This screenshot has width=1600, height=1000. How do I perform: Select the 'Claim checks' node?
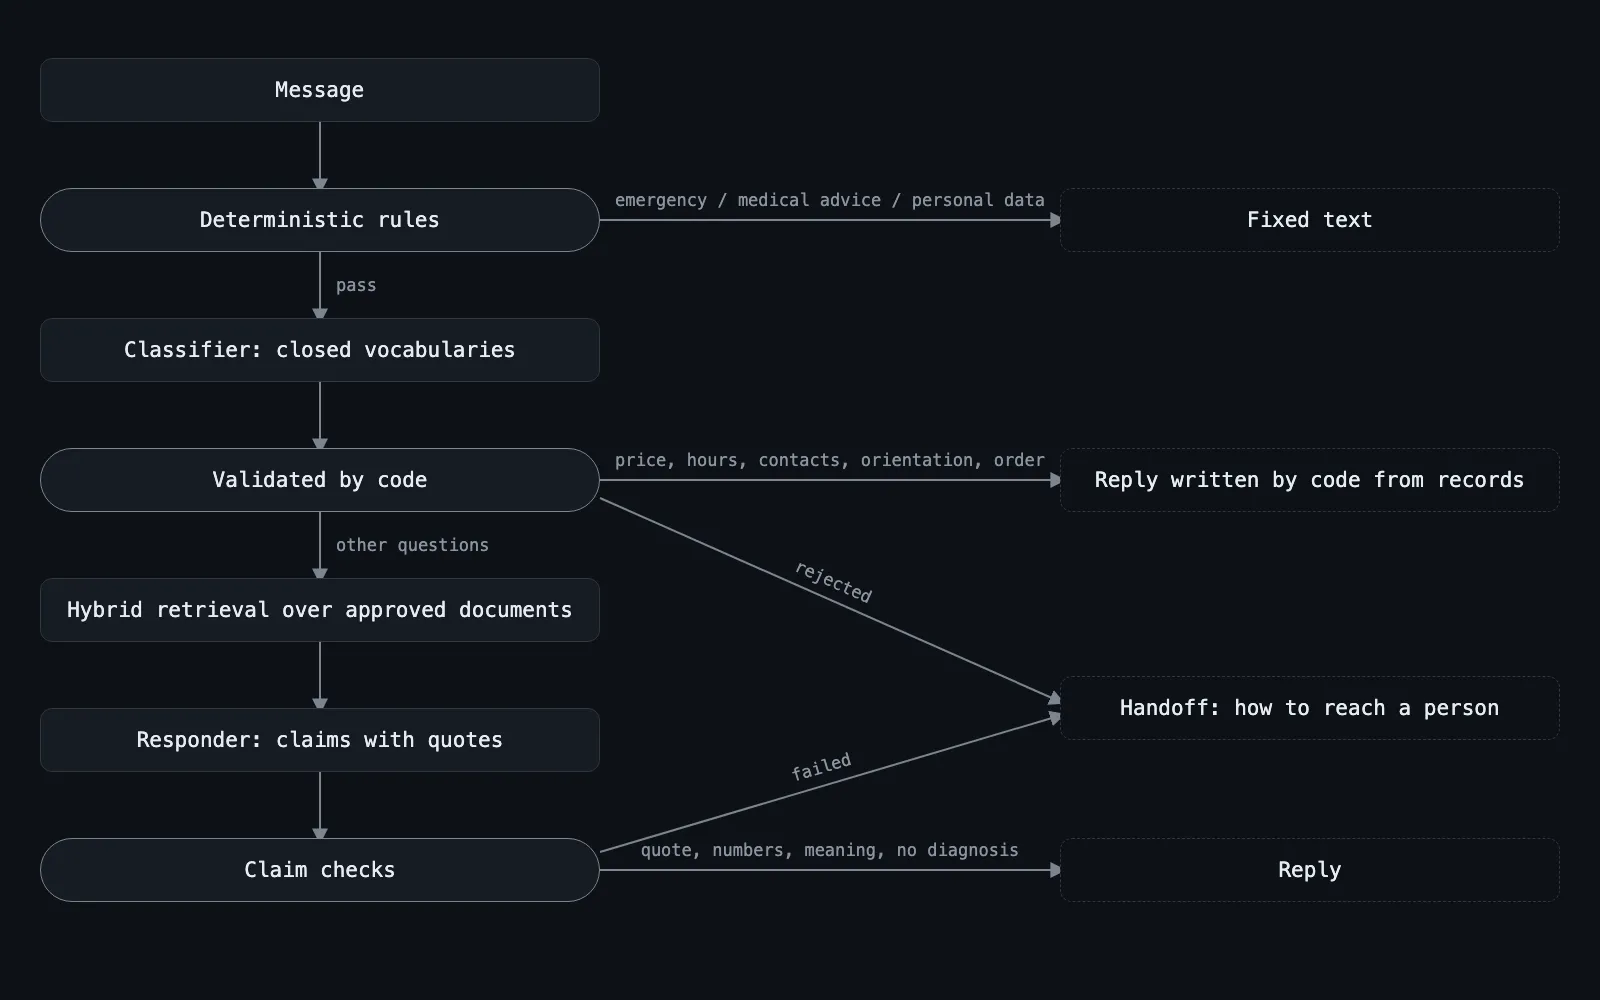pyautogui.click(x=320, y=870)
